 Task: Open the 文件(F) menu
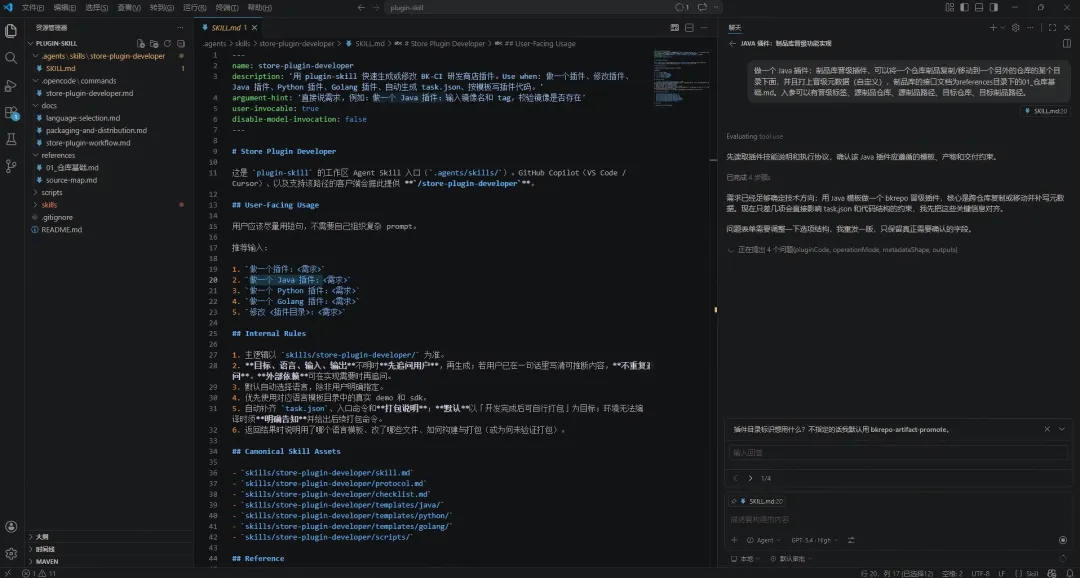32,8
